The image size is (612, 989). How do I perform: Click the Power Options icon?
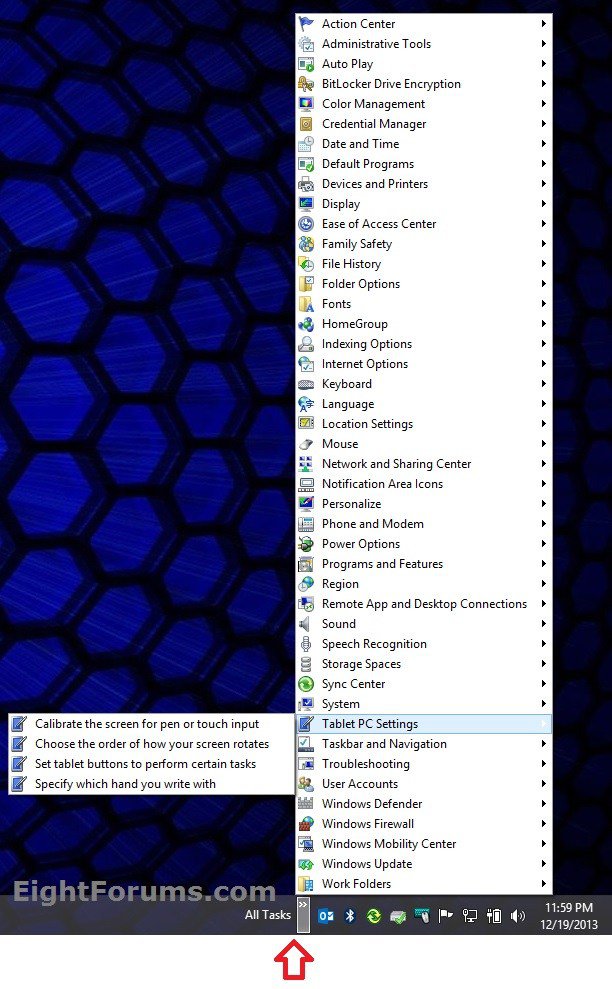click(x=306, y=544)
